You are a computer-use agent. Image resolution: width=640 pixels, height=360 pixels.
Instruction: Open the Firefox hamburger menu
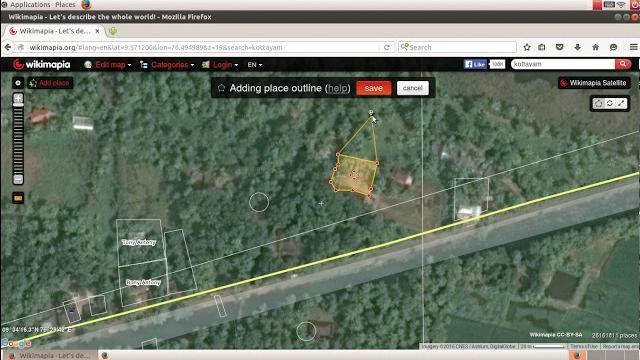click(633, 47)
